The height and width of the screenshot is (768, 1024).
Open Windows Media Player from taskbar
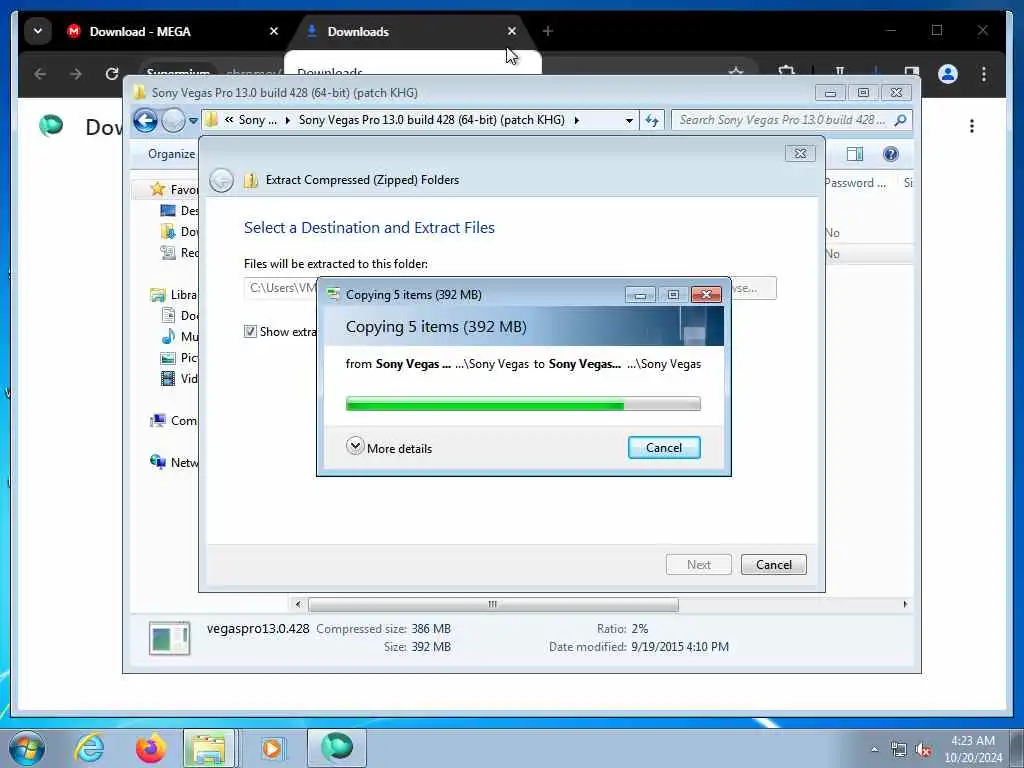[272, 748]
